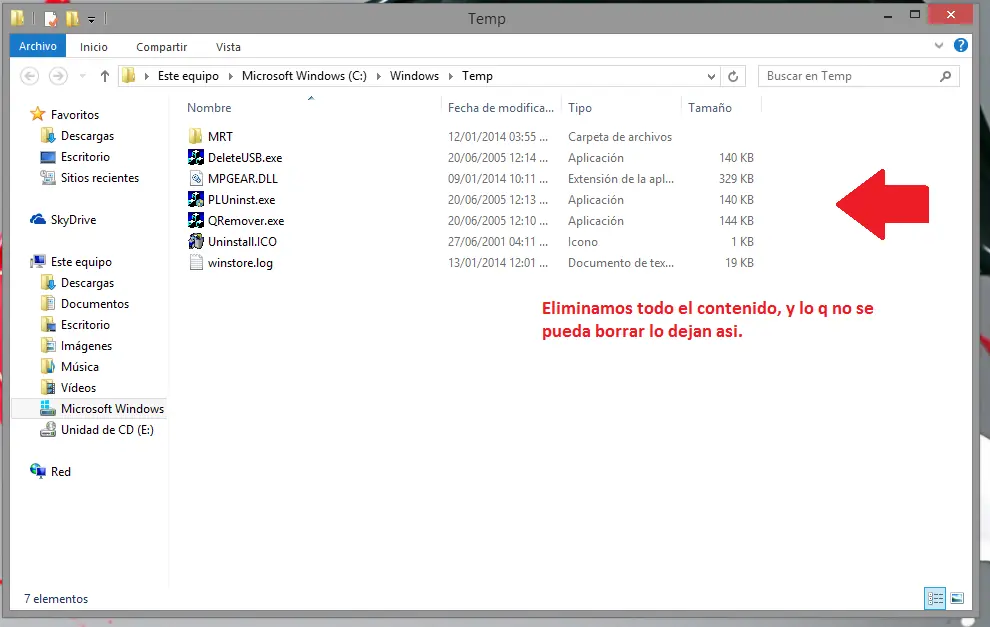This screenshot has width=990, height=627.
Task: Click the Forward navigation arrow
Action: pos(58,76)
